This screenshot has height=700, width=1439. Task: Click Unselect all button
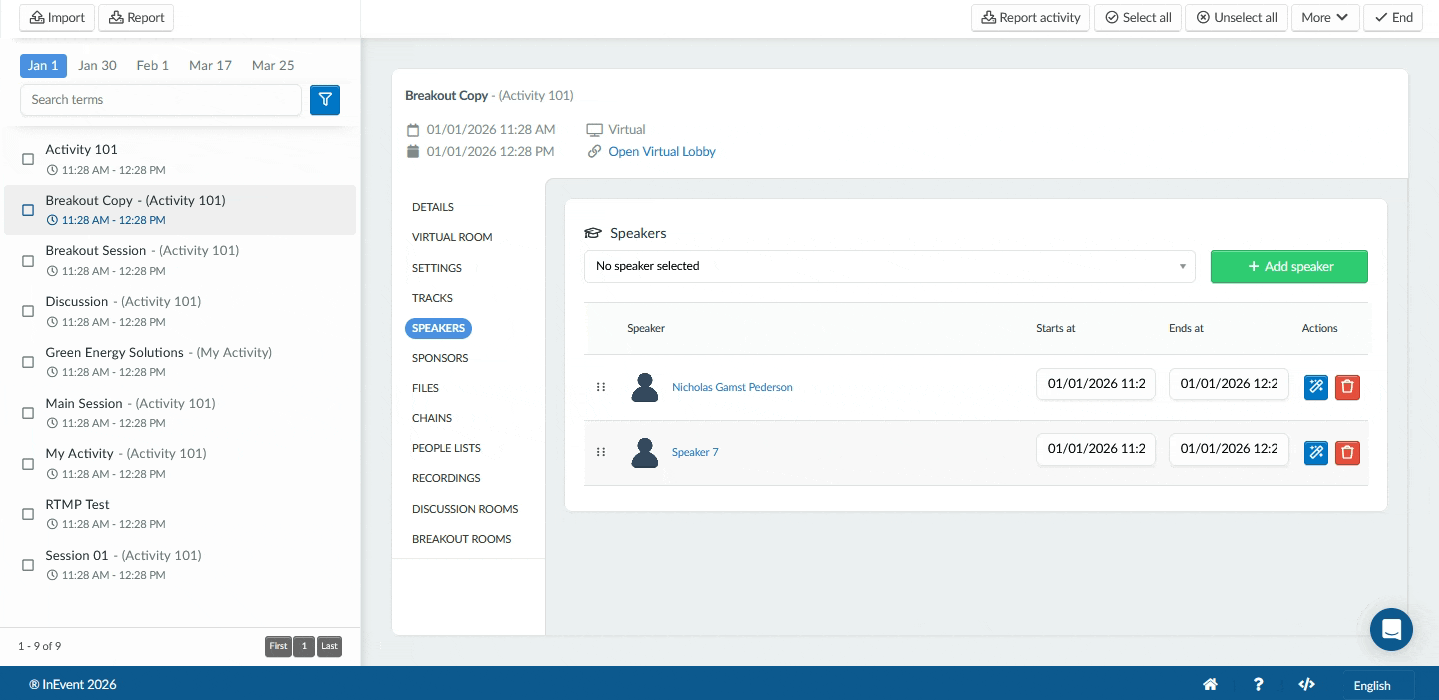1236,18
